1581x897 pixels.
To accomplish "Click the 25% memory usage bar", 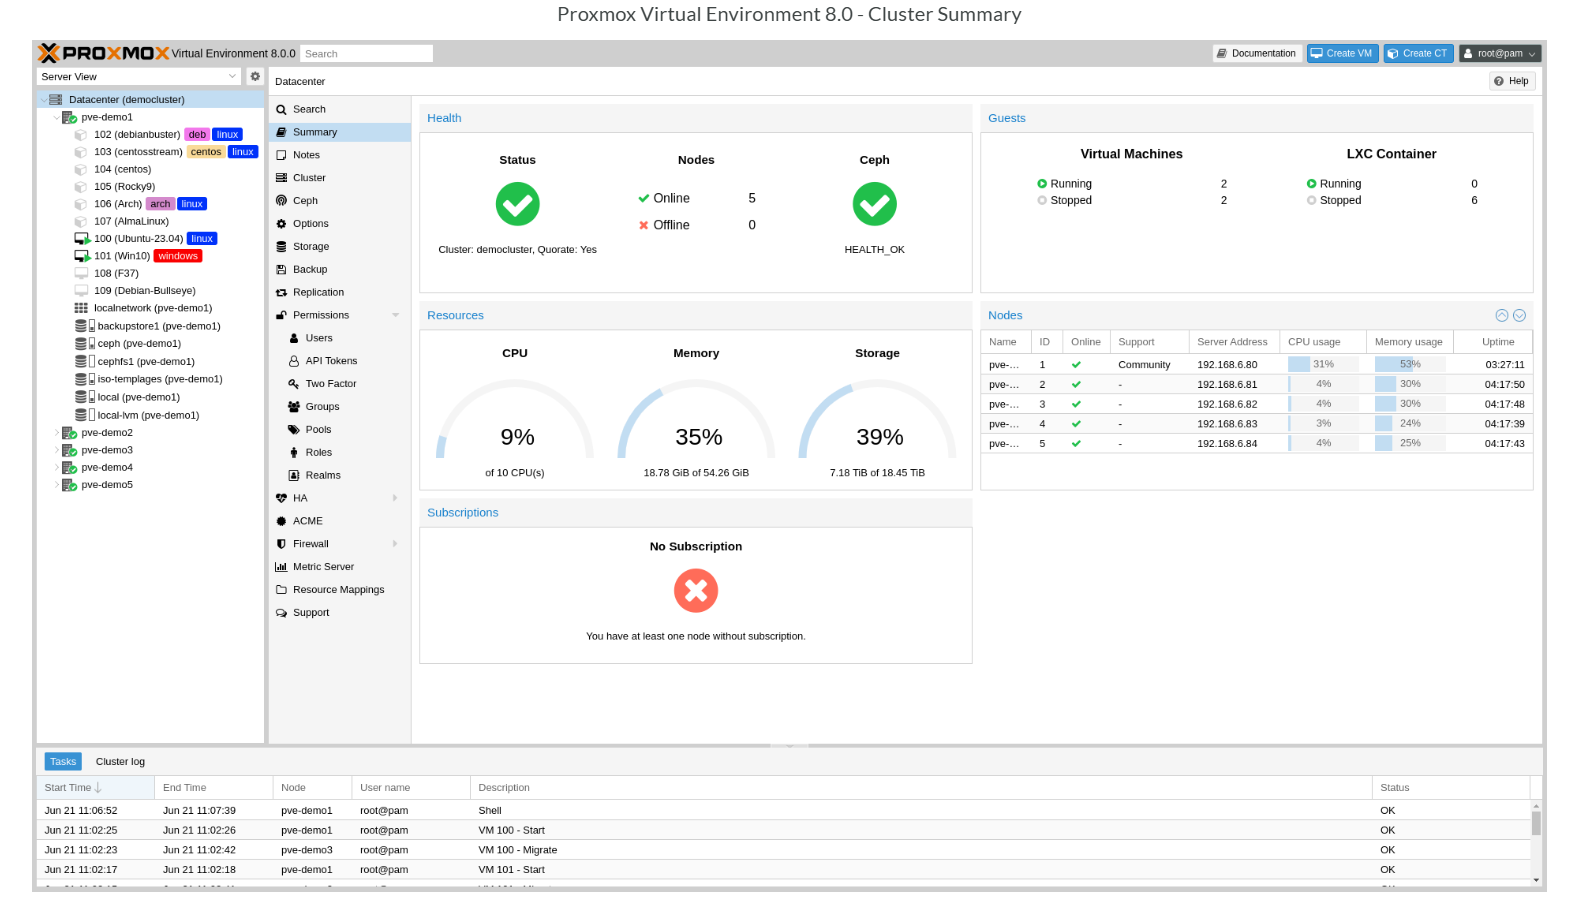I will click(1410, 443).
